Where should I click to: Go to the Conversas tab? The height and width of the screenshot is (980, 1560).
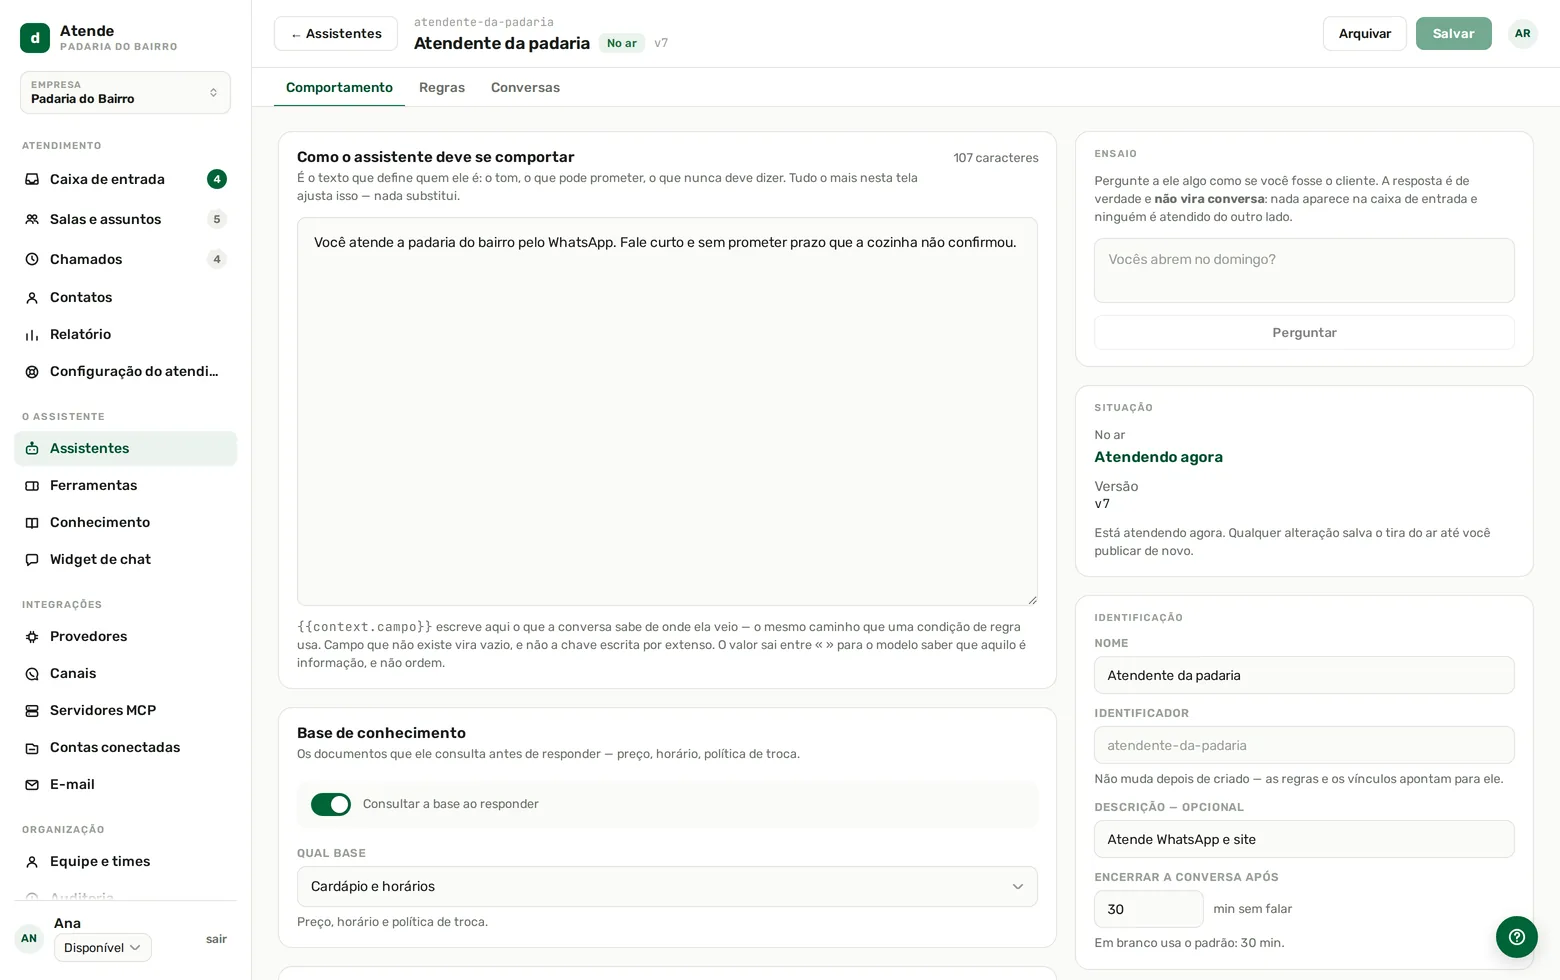tap(525, 88)
